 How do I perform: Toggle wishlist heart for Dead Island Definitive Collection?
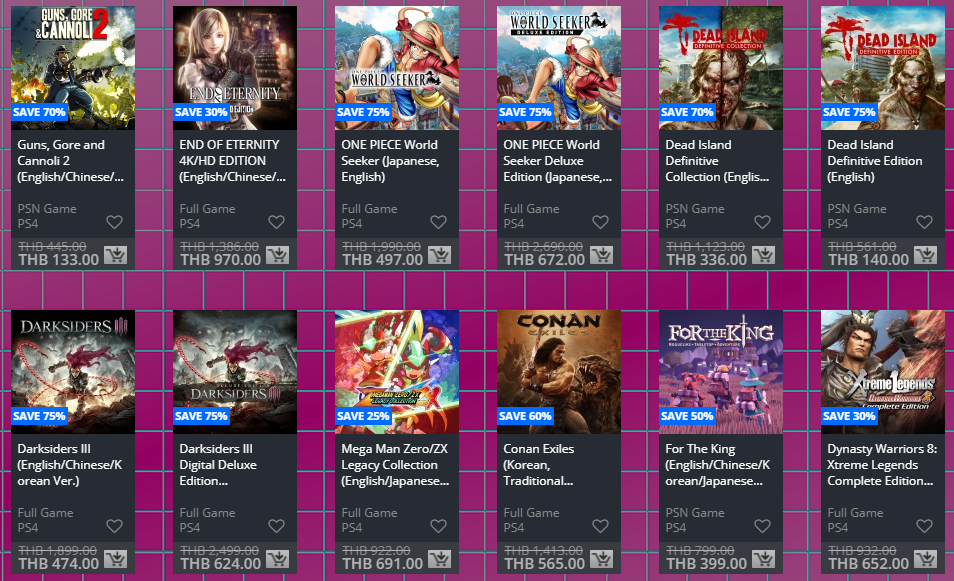tap(762, 222)
